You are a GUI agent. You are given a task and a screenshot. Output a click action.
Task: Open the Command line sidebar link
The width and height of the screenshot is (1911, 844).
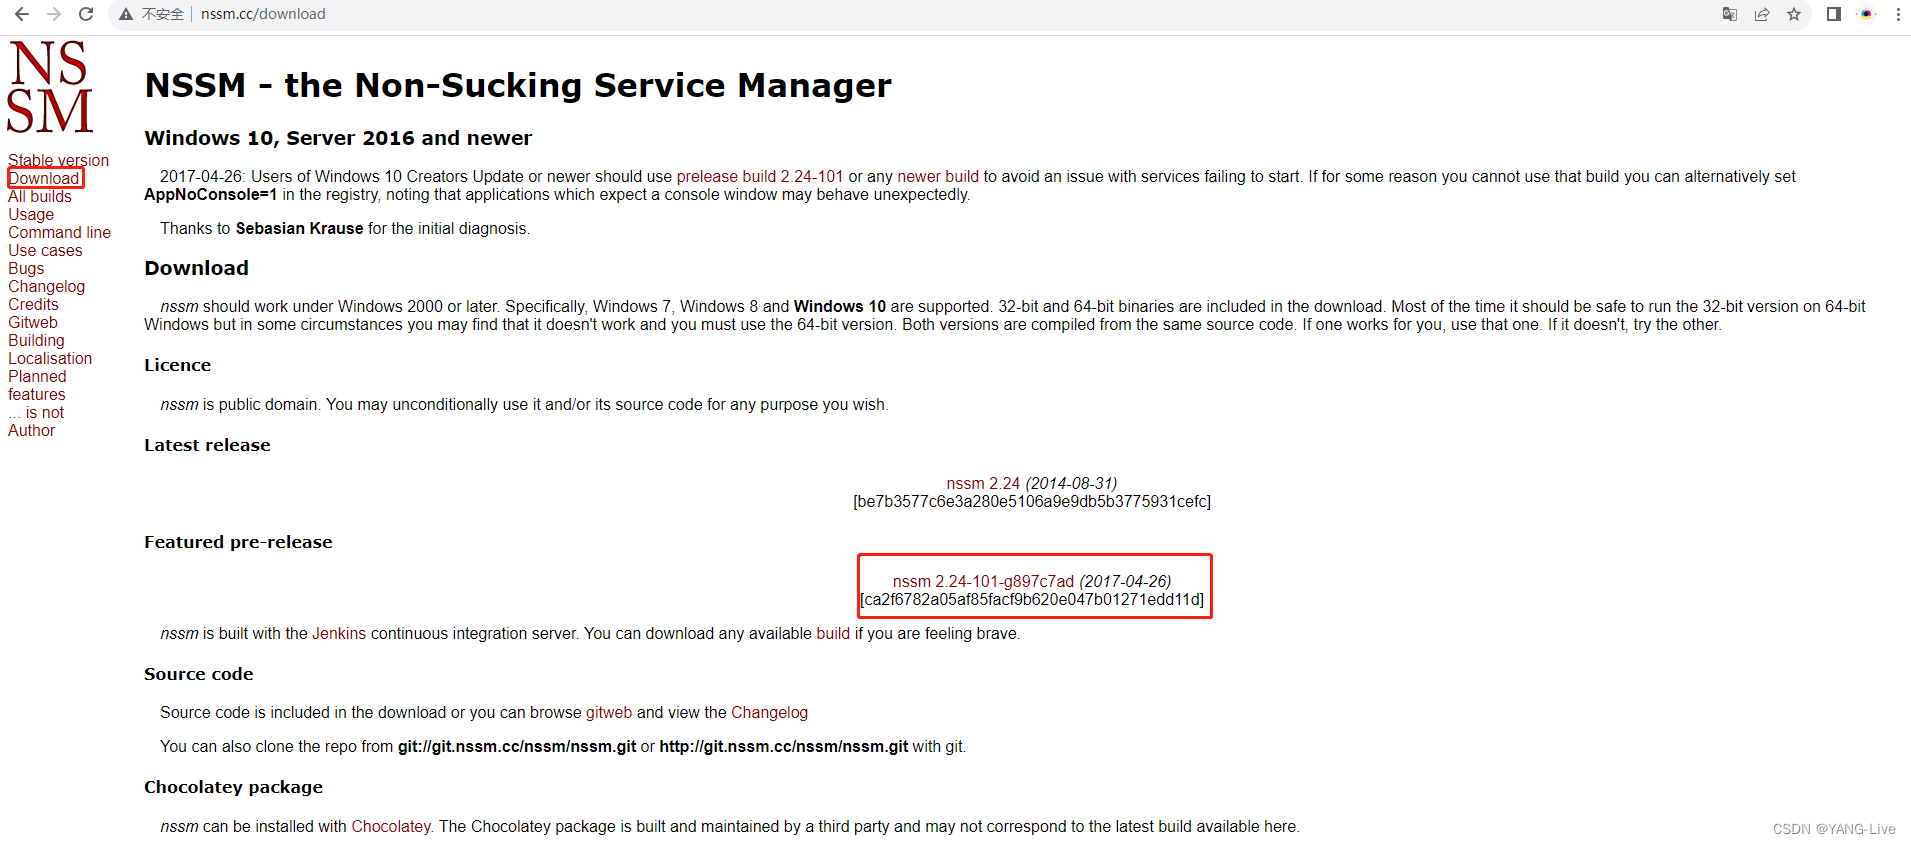(x=60, y=232)
